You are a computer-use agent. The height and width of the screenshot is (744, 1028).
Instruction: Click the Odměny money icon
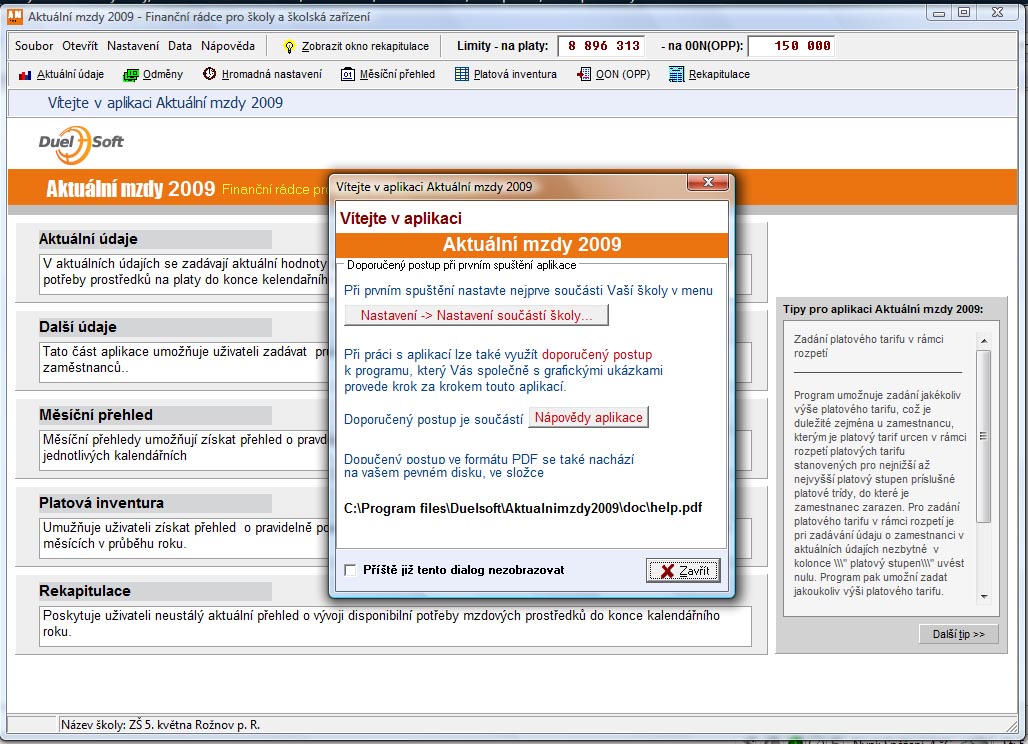[x=130, y=75]
